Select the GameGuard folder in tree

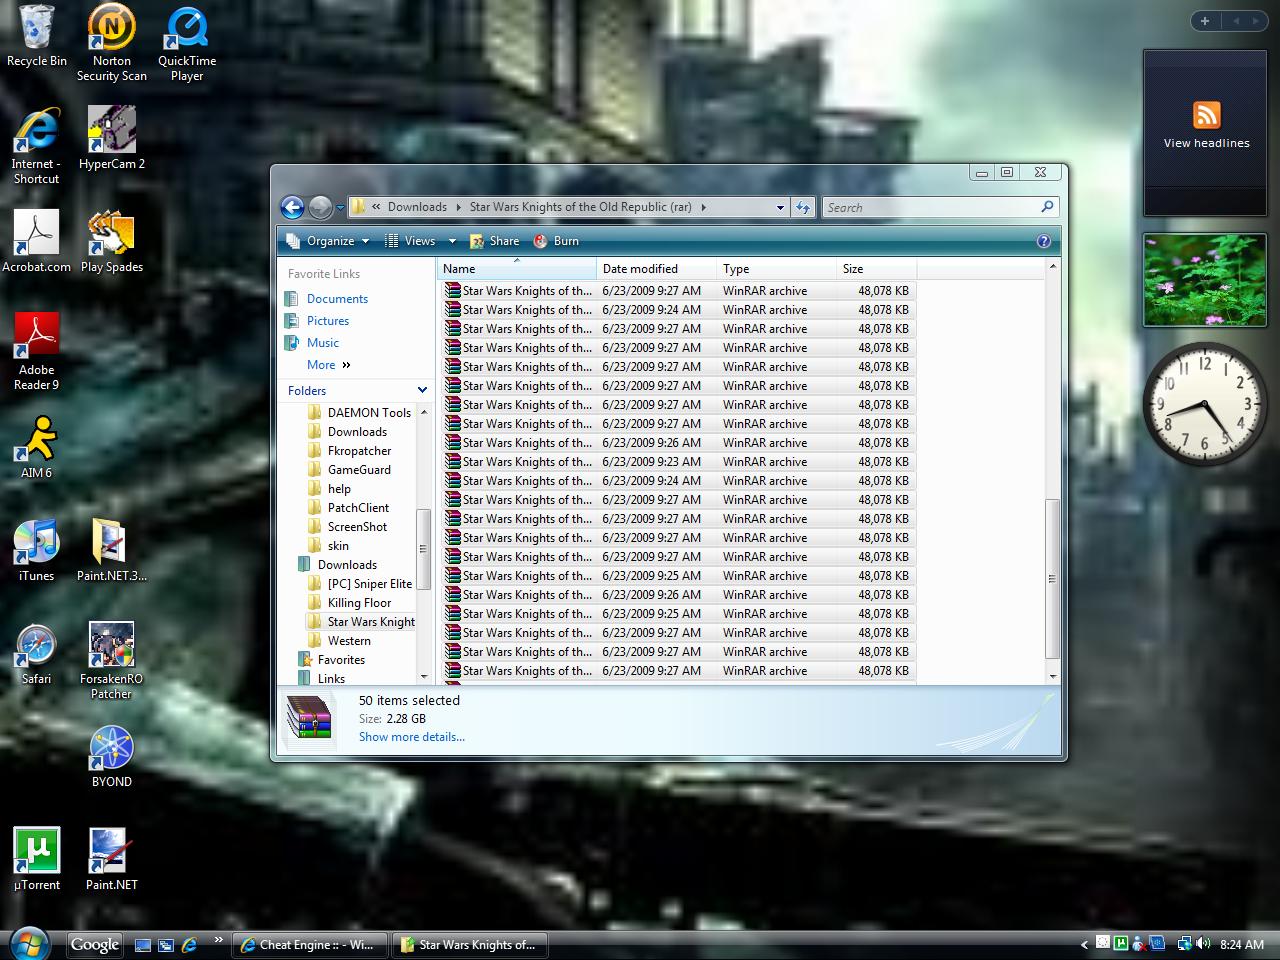(x=349, y=470)
